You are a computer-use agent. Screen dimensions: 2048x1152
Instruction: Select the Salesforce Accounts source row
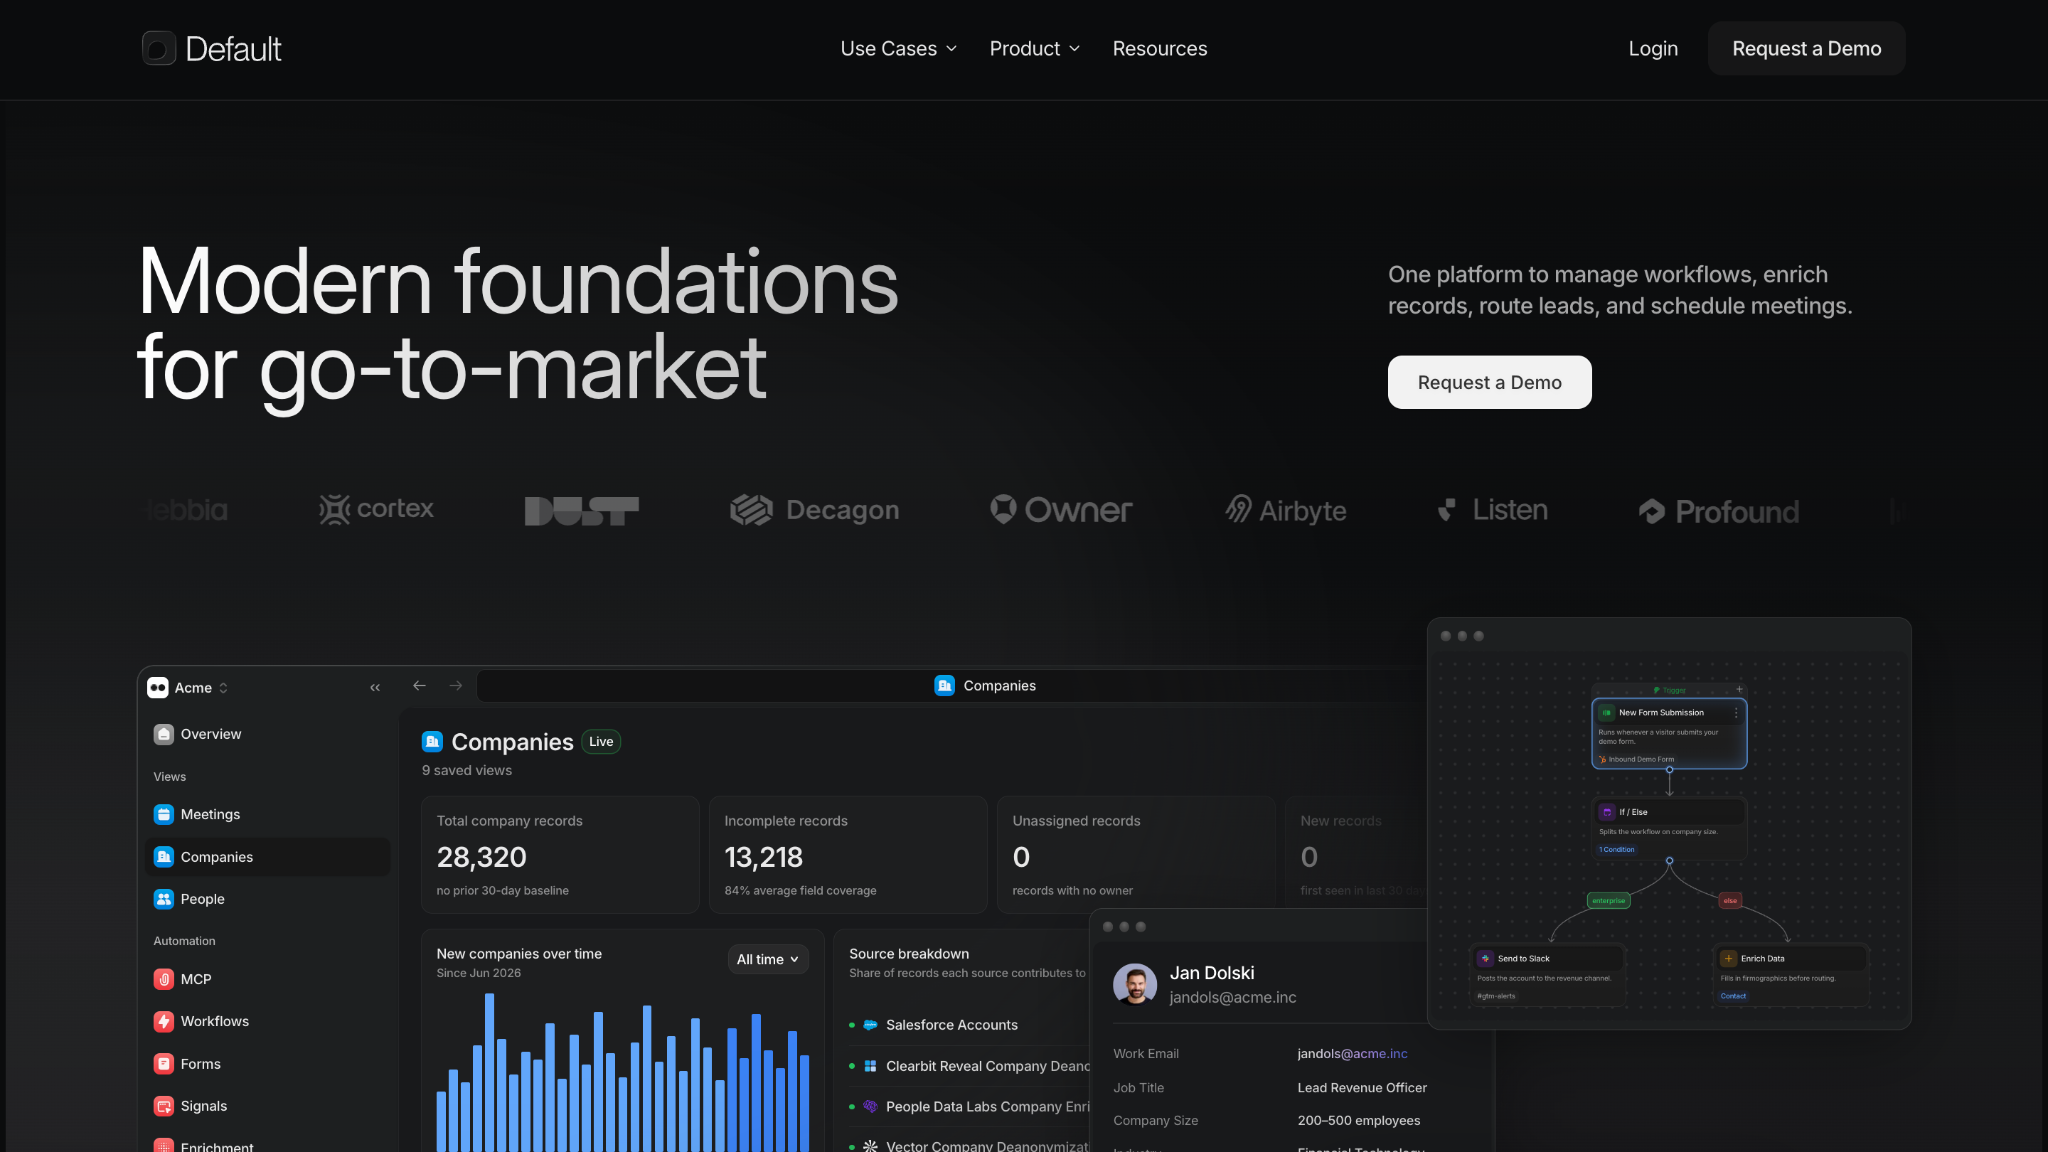(968, 1025)
